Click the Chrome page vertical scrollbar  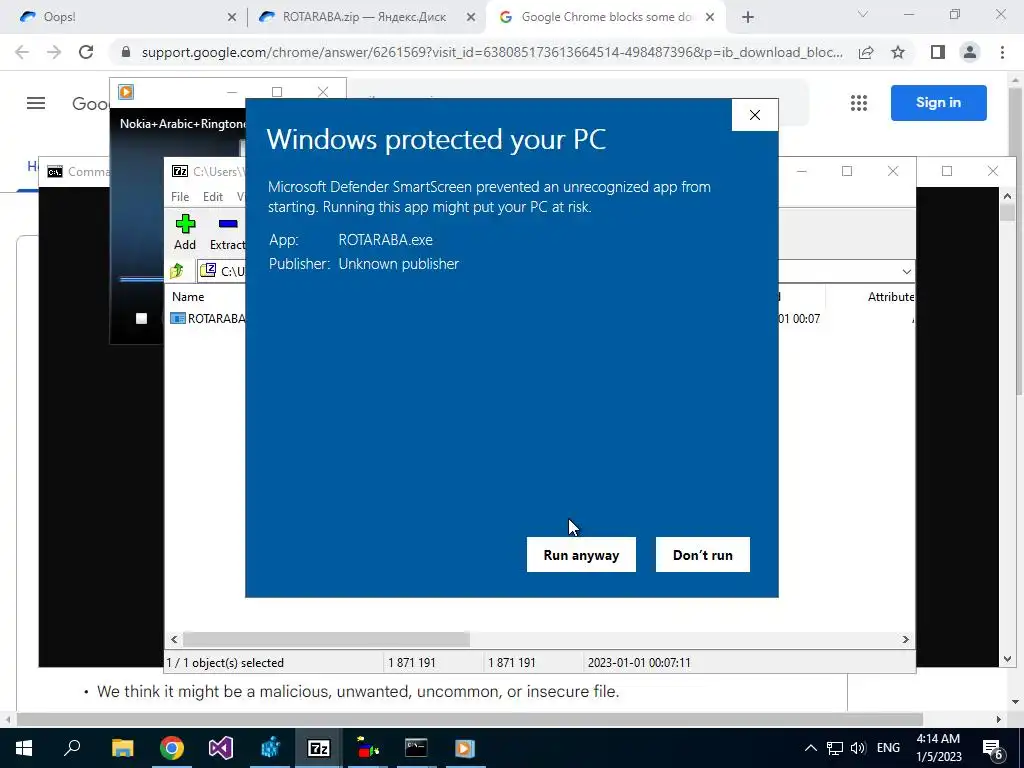(x=1017, y=242)
